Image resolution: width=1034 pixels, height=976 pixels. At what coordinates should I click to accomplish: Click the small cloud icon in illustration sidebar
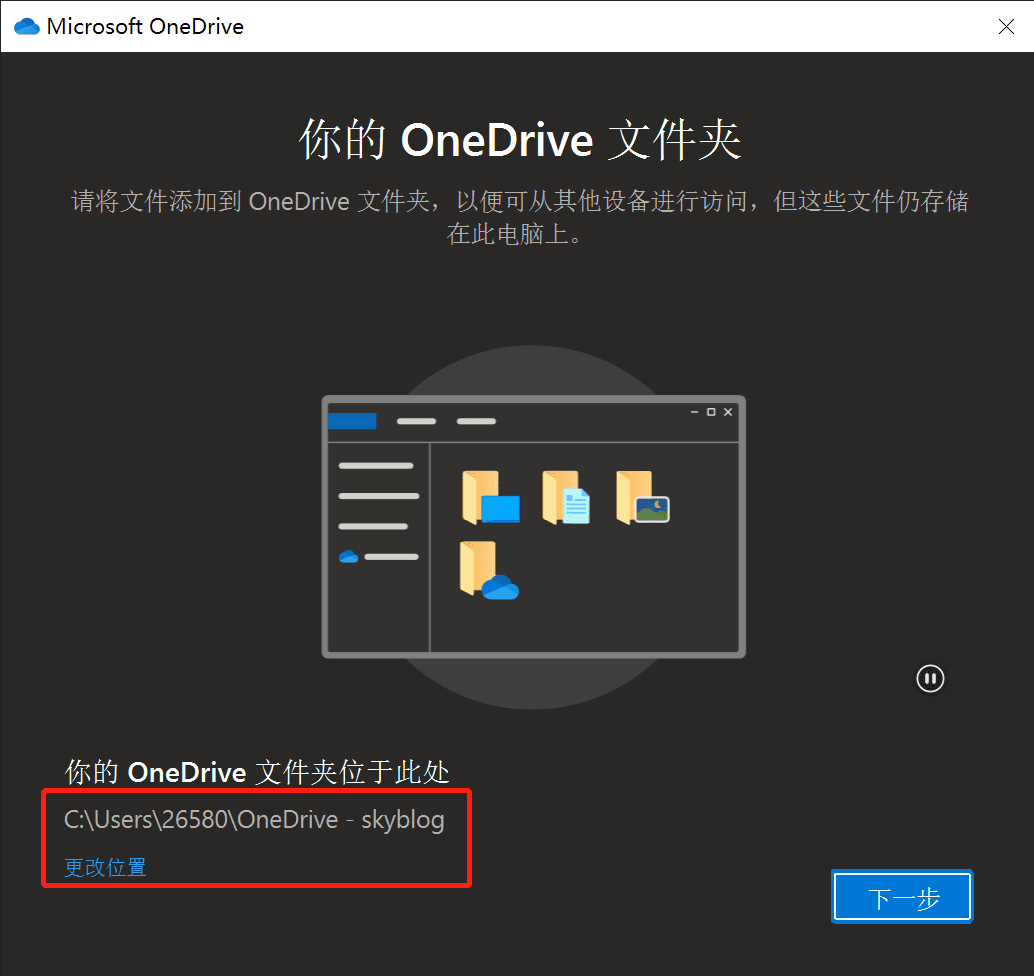coord(348,556)
